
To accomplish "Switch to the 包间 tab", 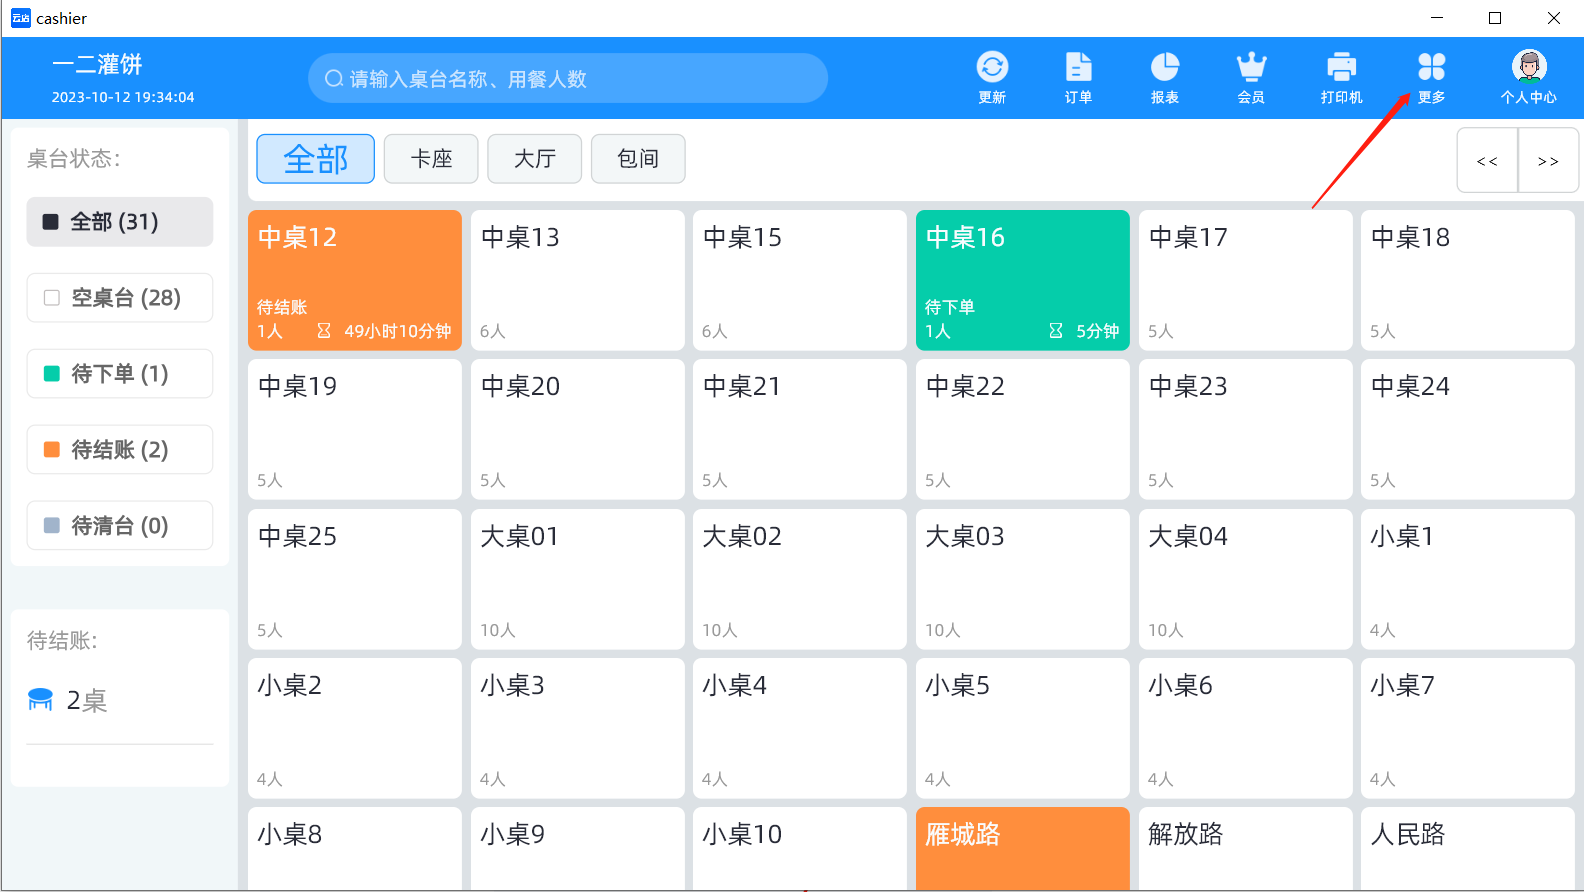I will click(638, 159).
